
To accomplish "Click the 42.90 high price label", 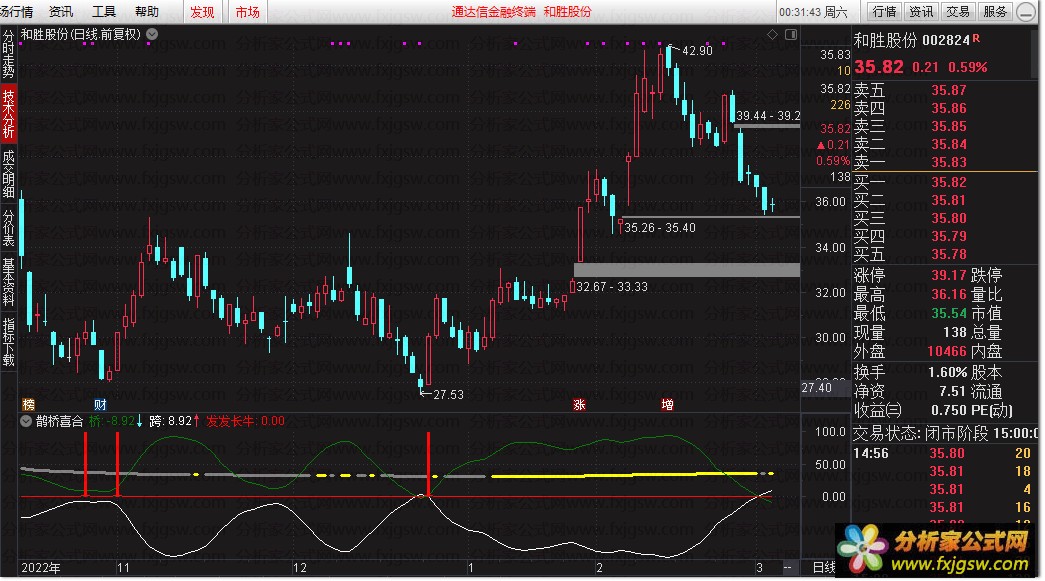I will tap(697, 51).
